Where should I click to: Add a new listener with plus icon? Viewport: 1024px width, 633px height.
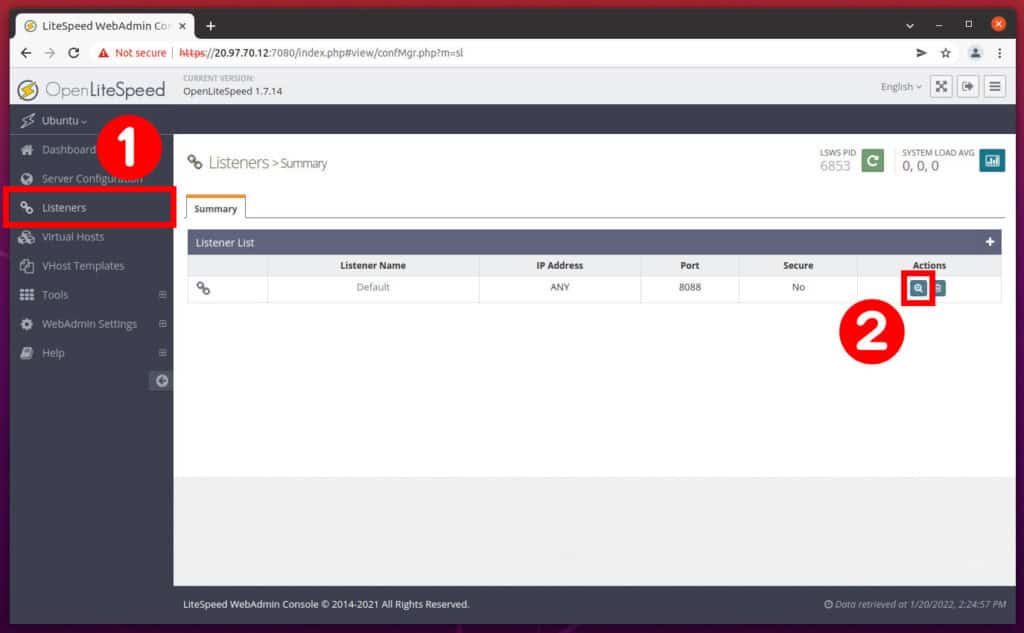pyautogui.click(x=990, y=242)
